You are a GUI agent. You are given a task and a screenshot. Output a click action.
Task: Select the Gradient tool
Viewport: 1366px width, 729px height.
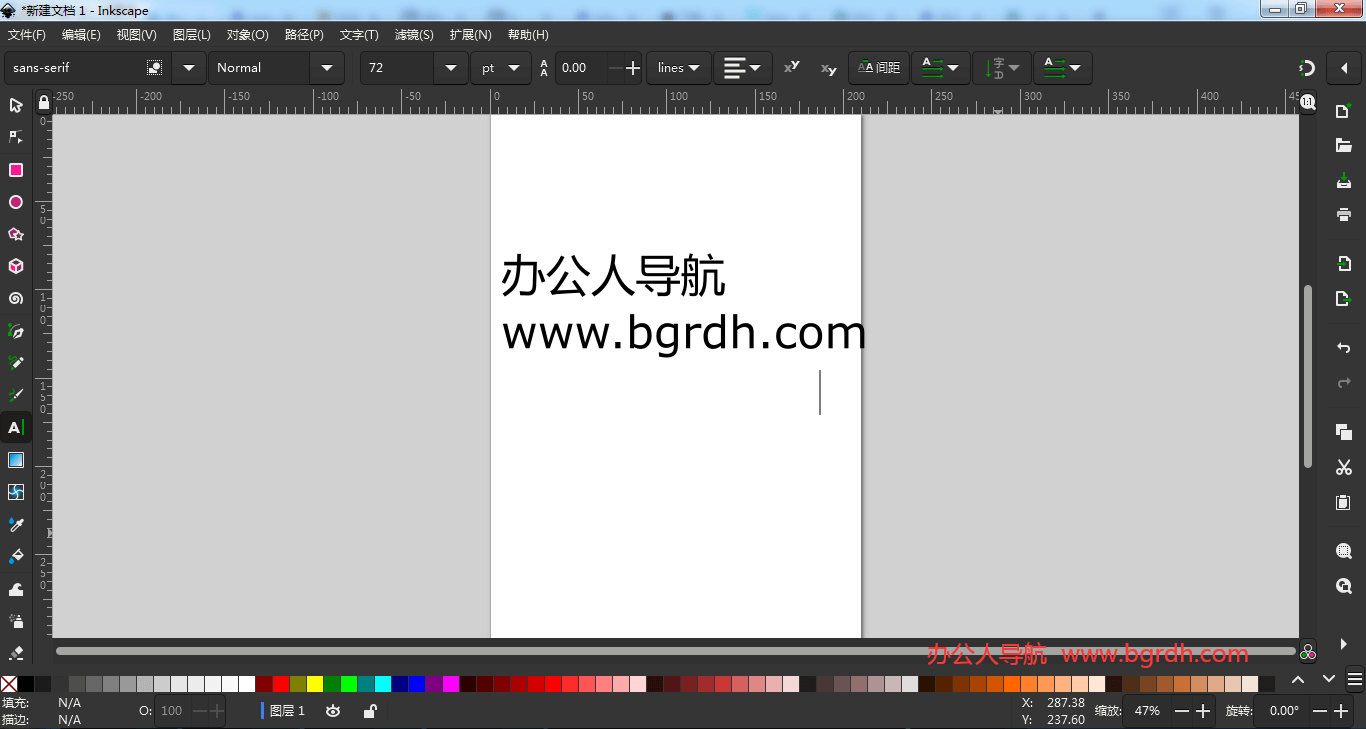click(16, 460)
